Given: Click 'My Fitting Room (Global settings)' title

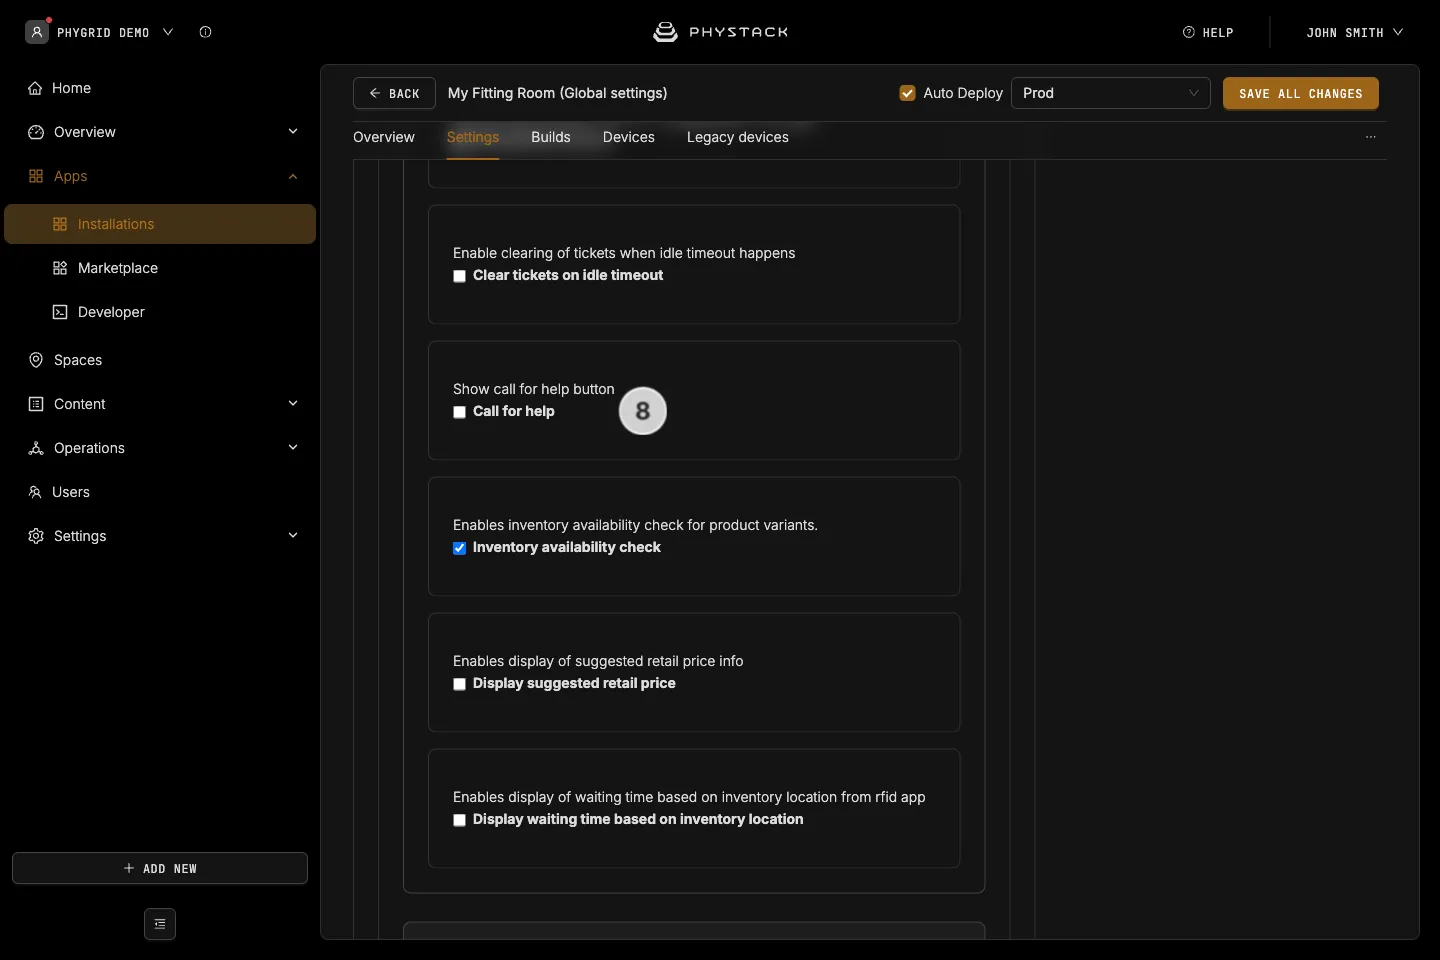Looking at the screenshot, I should [x=558, y=93].
